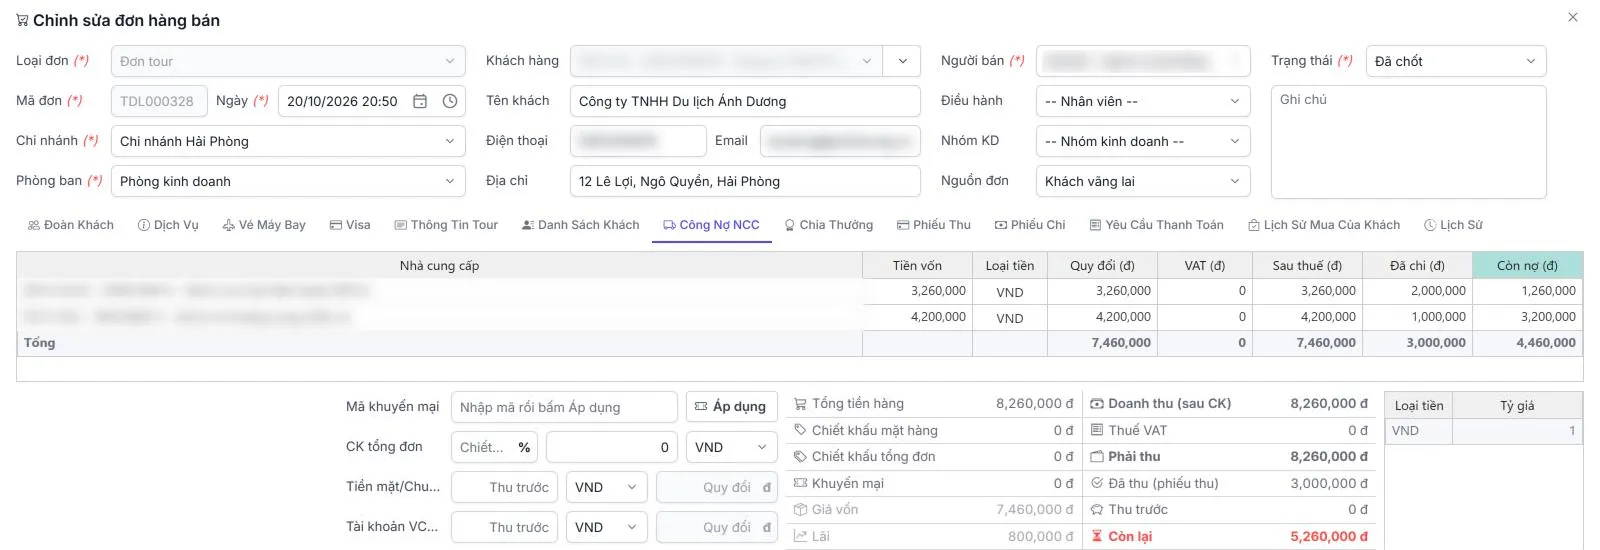Click the Ngày date-time field
This screenshot has height=550, width=1600.
(x=372, y=101)
